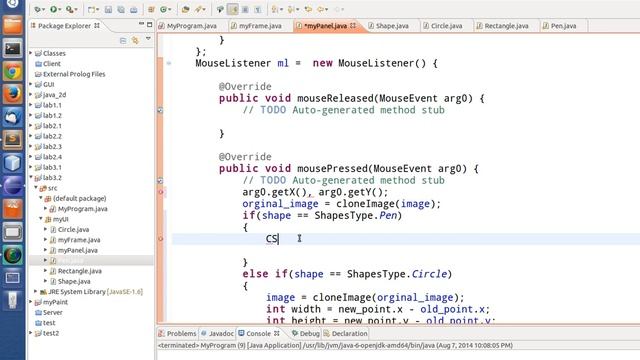Click the Save icon in the toolbar
The width and height of the screenshot is (640, 360).
click(108, 9)
